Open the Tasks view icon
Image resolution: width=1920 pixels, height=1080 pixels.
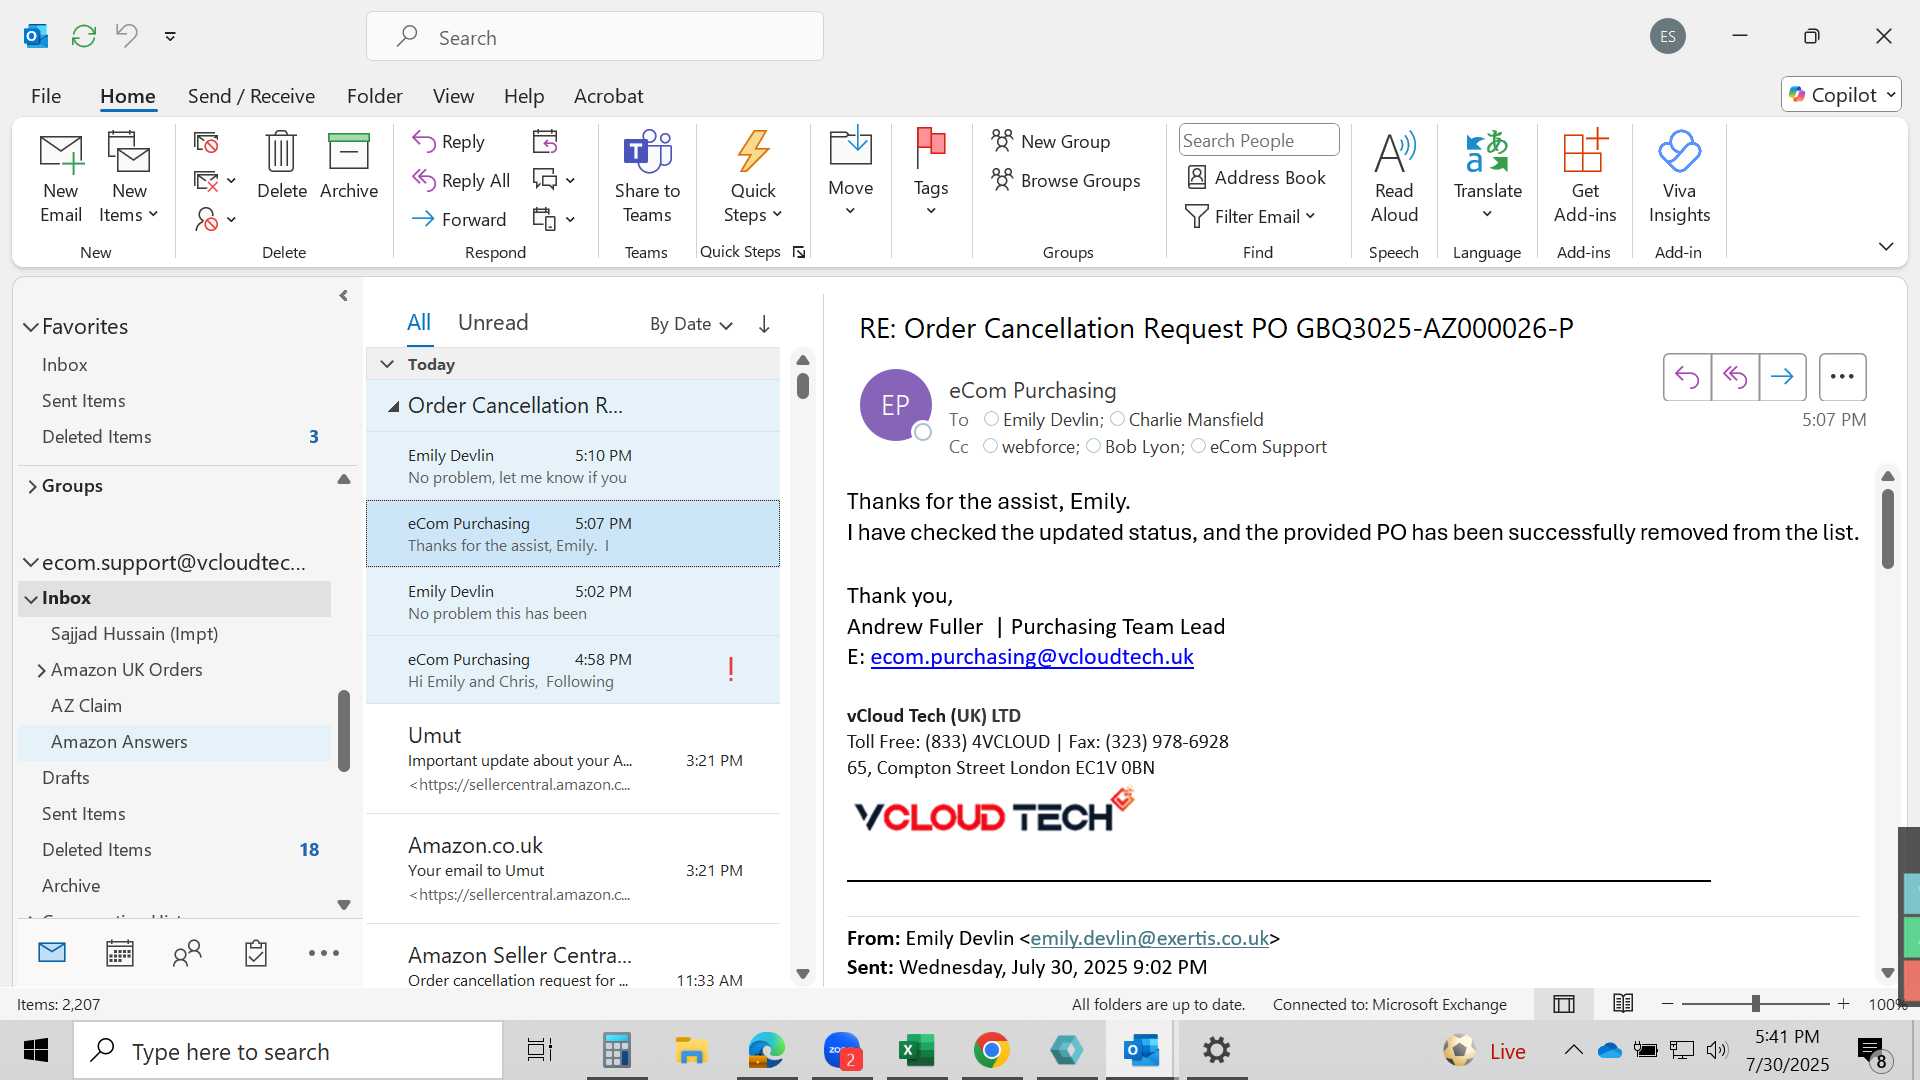(x=256, y=953)
